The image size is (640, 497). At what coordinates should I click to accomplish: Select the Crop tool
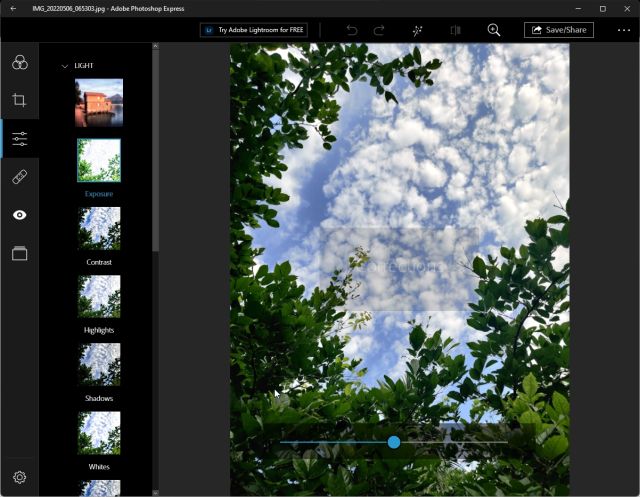(x=19, y=100)
